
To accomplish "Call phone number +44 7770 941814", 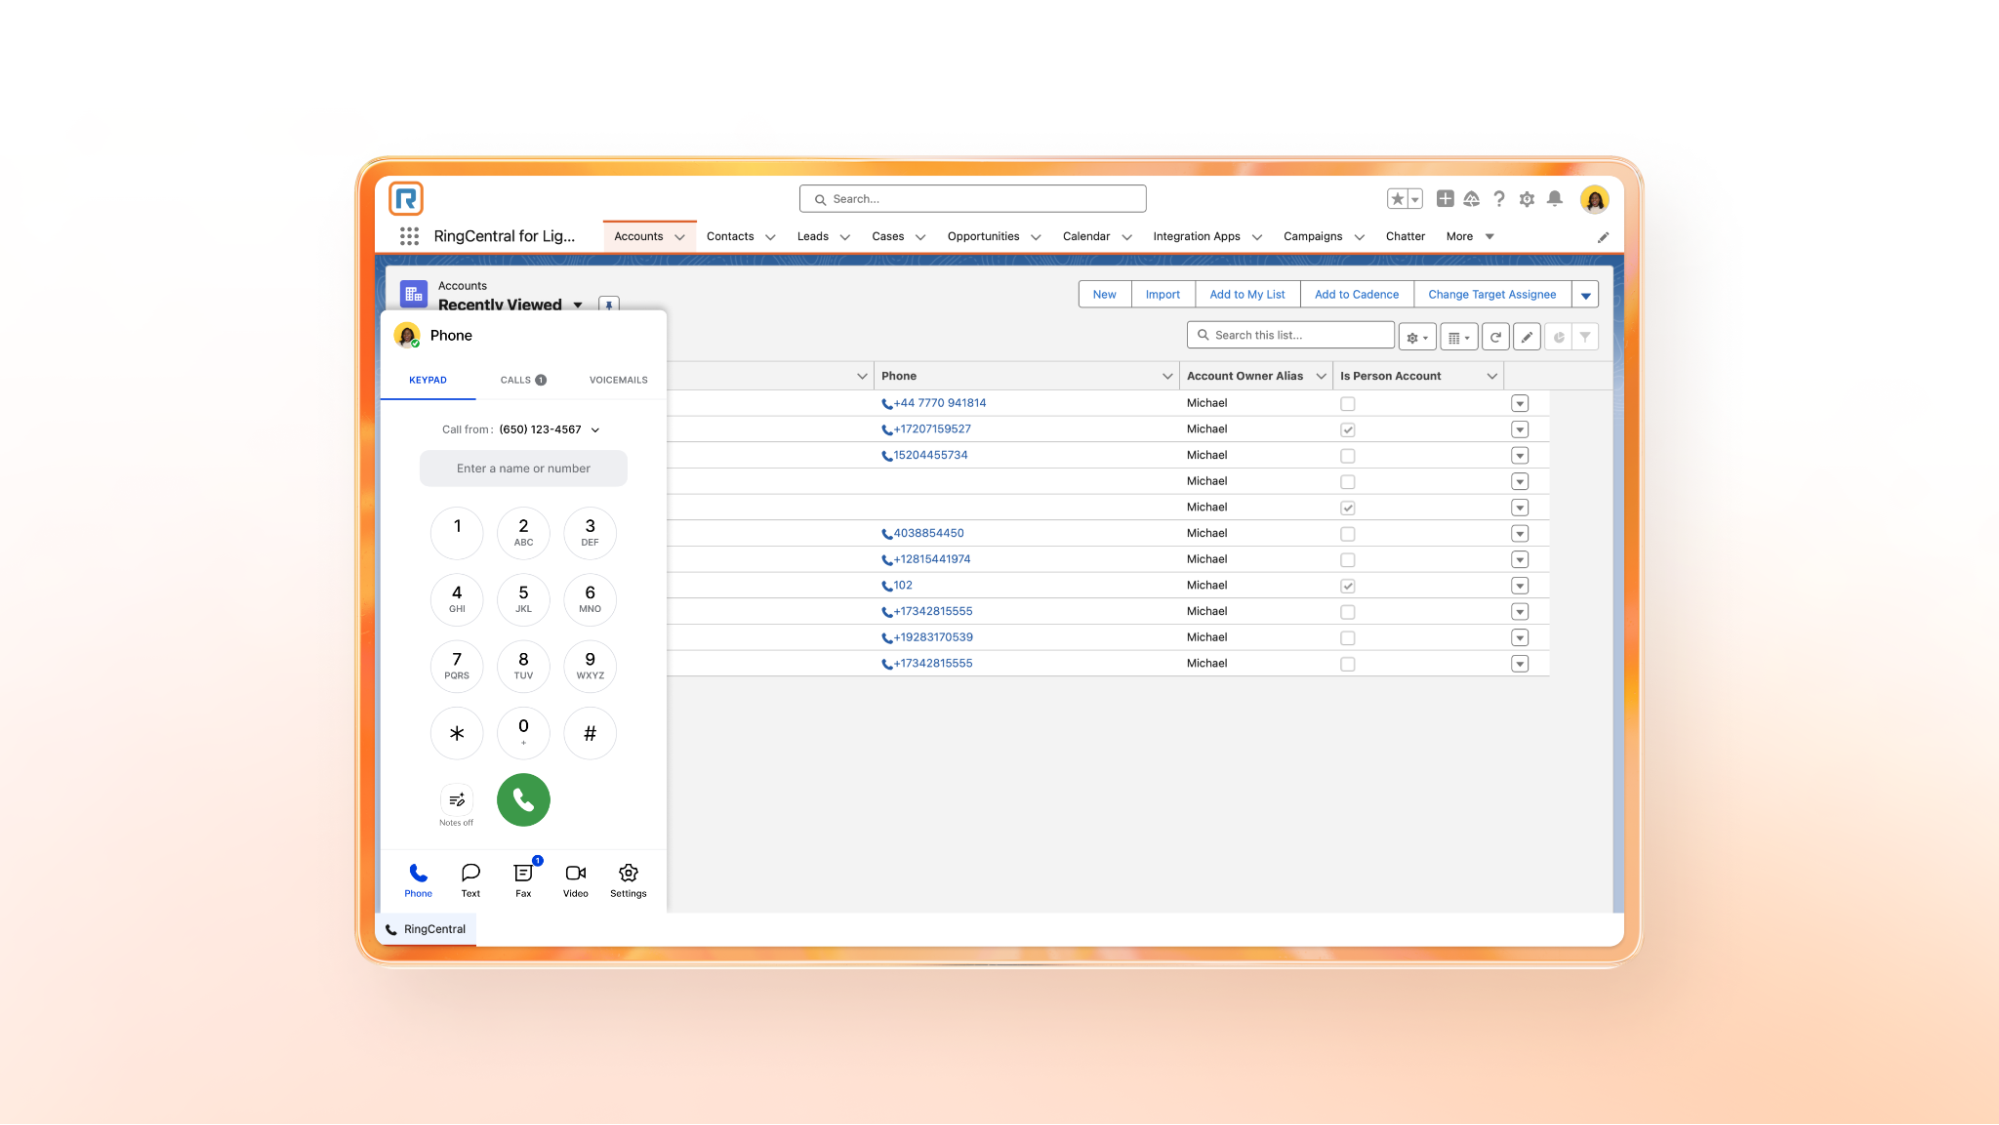I will pyautogui.click(x=938, y=403).
